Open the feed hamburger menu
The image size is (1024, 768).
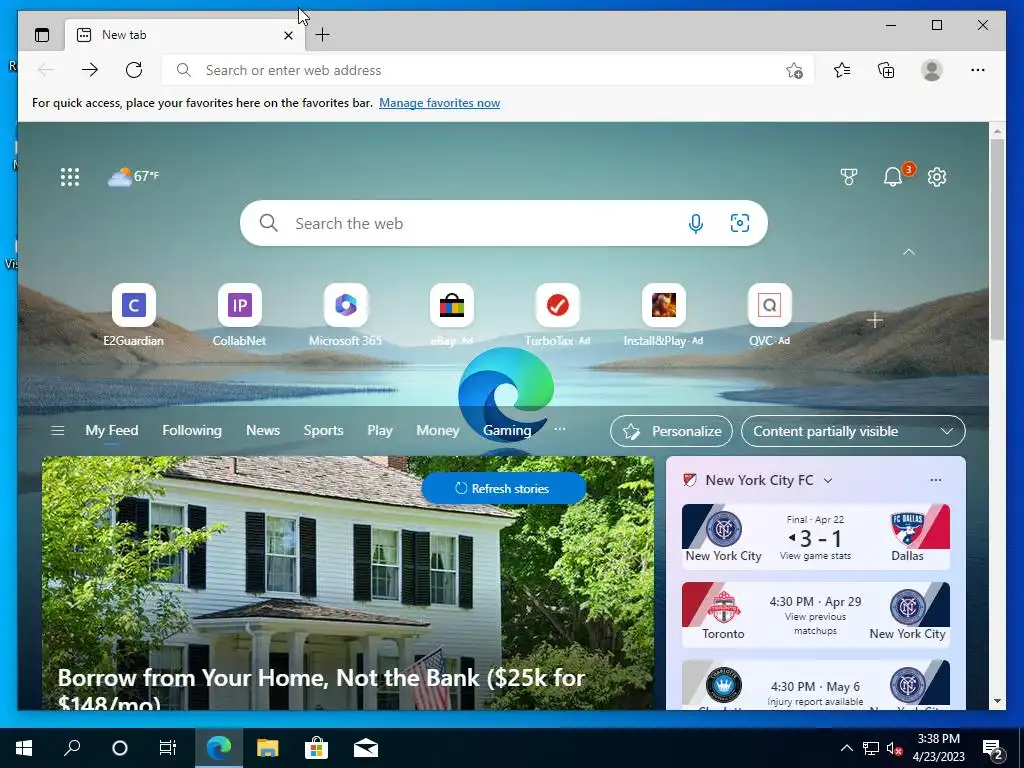point(57,430)
